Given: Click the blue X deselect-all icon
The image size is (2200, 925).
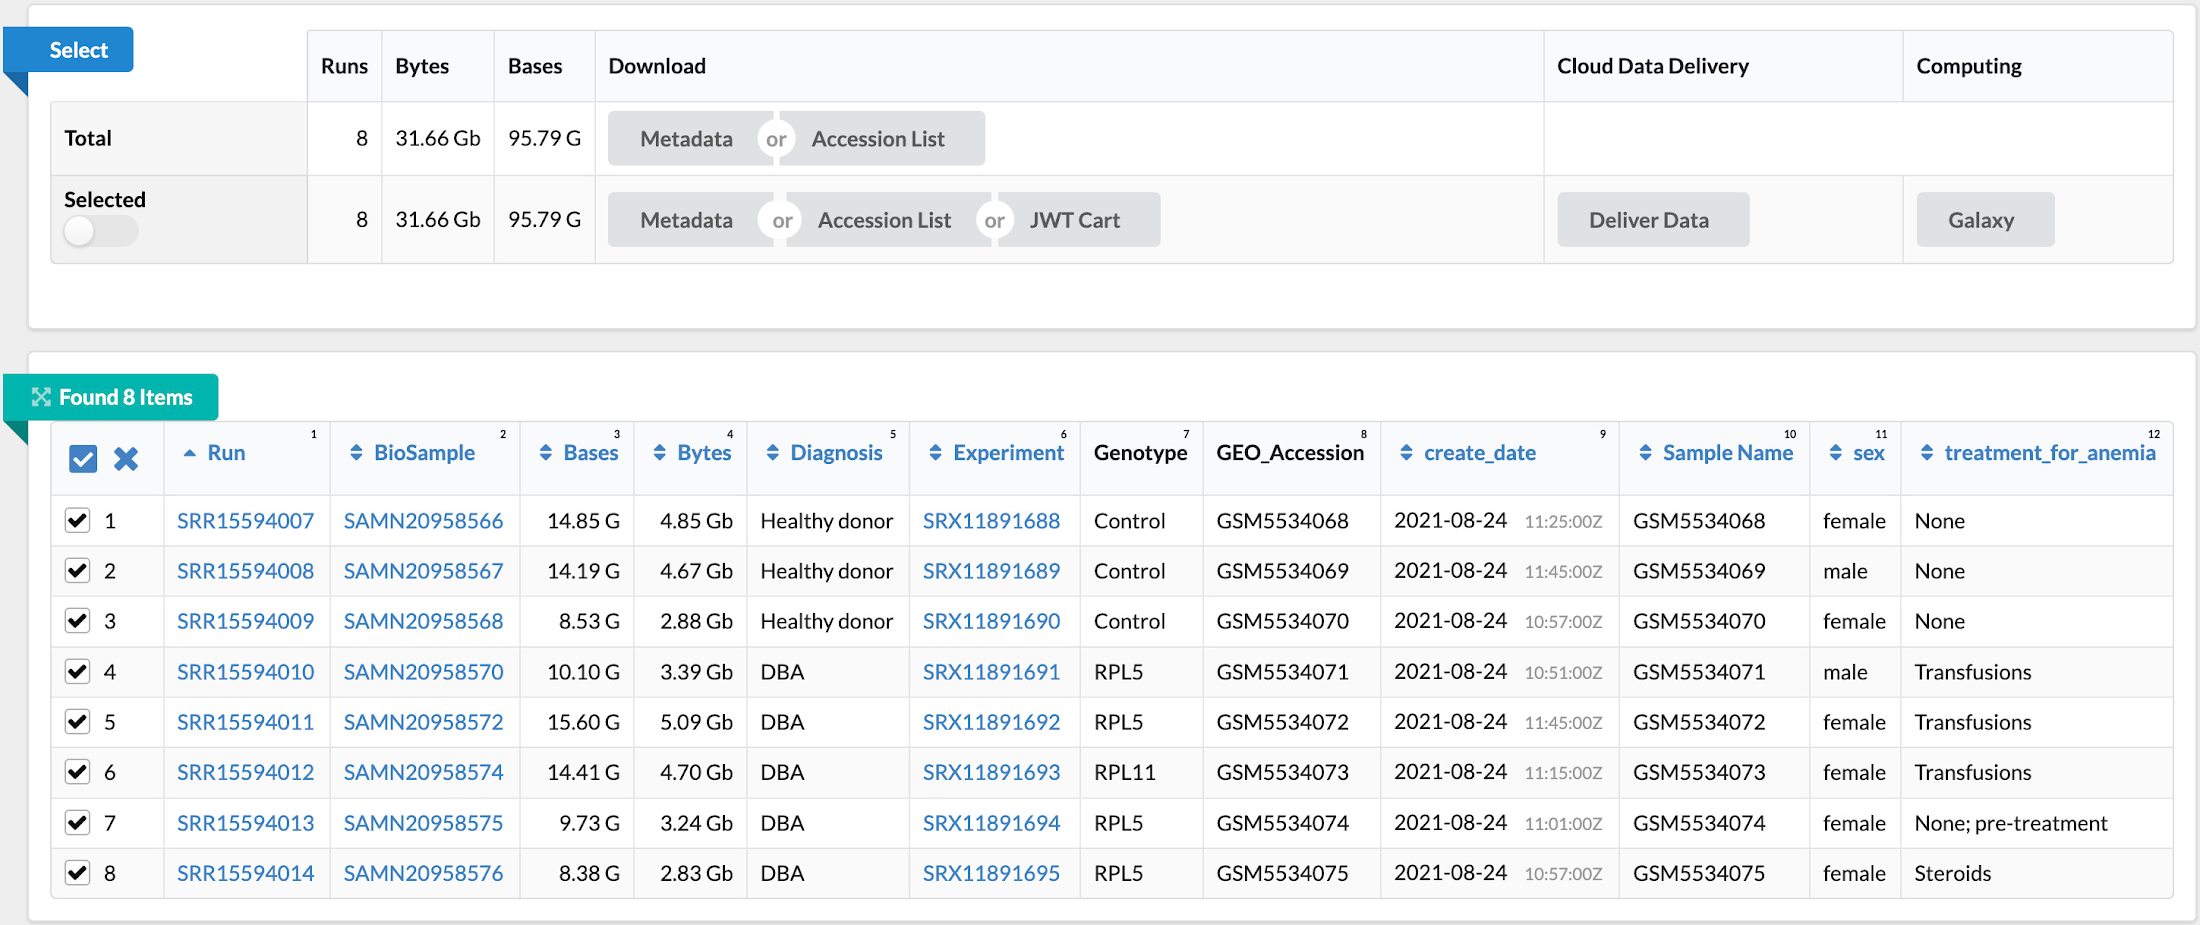Looking at the screenshot, I should 126,459.
